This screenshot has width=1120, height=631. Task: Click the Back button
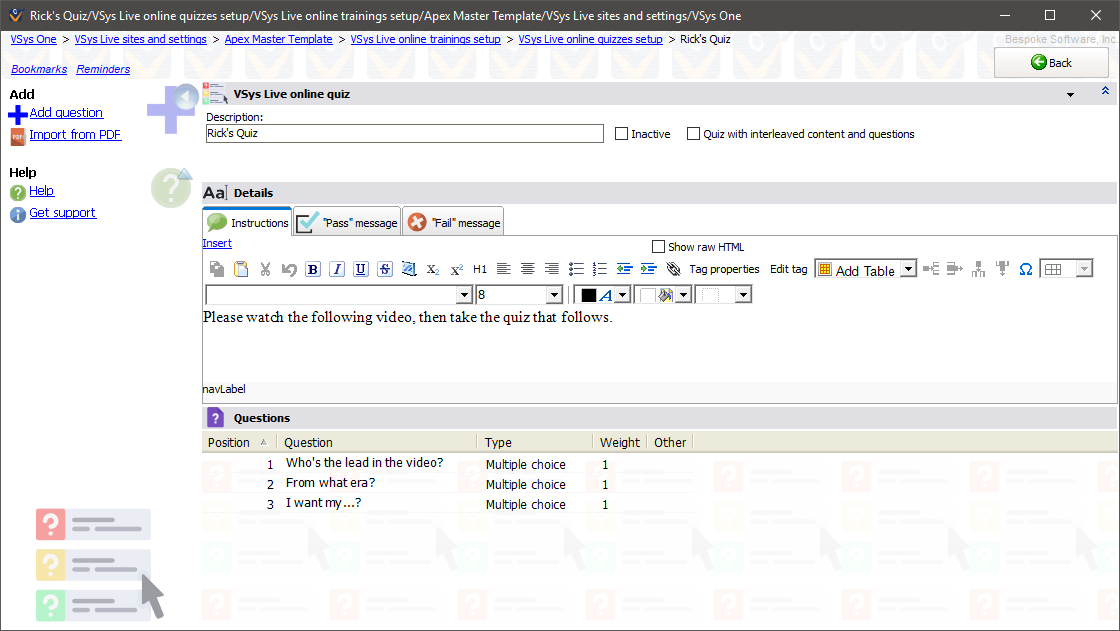(1051, 63)
